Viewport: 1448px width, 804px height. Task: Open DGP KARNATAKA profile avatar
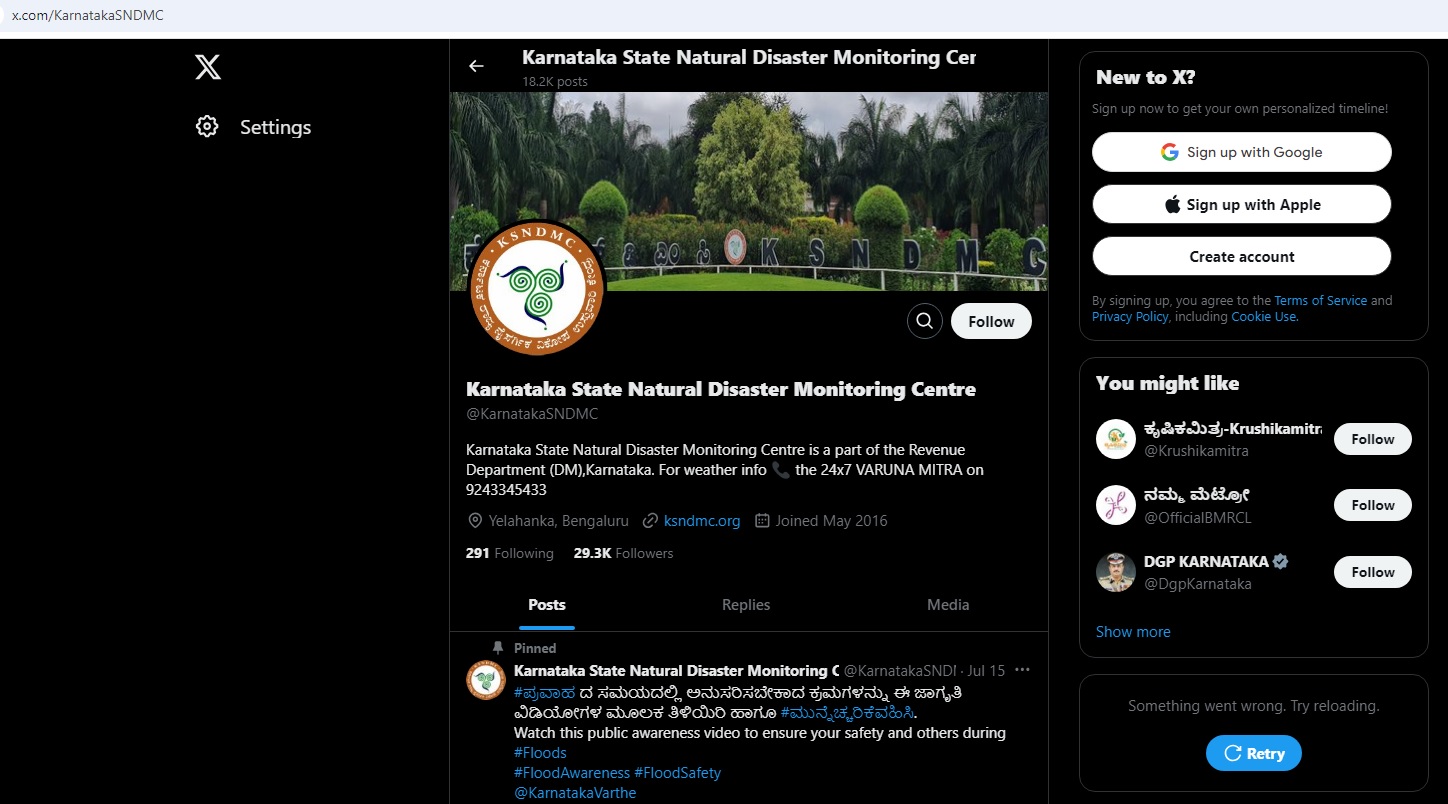click(1116, 572)
